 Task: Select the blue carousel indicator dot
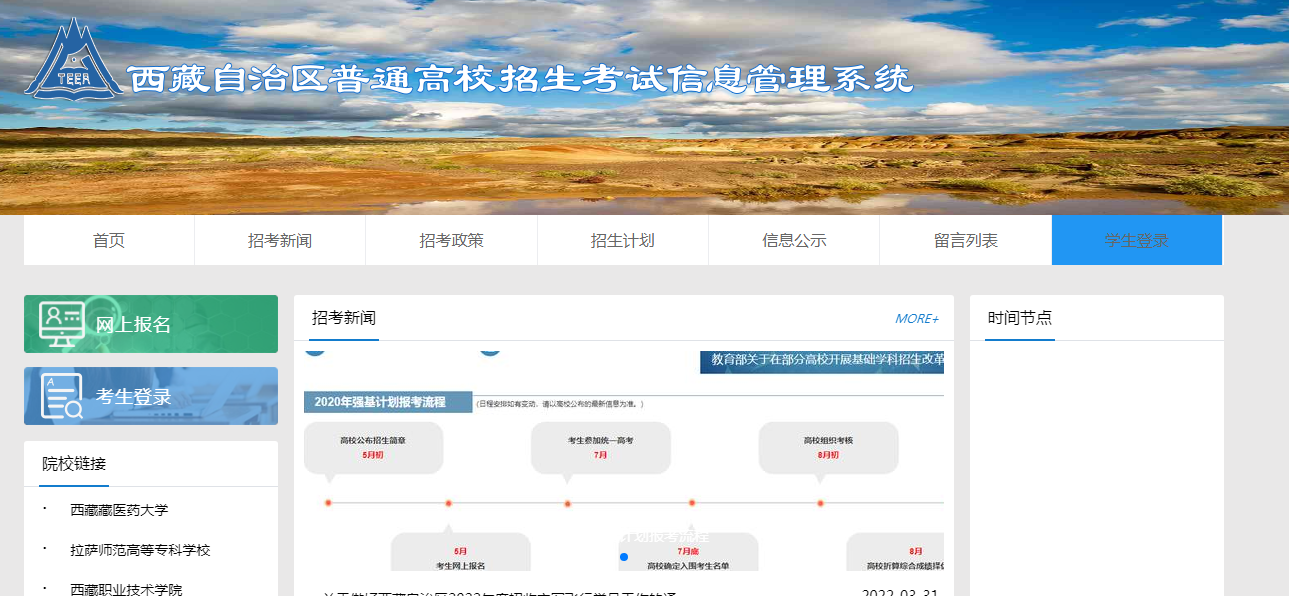(624, 557)
